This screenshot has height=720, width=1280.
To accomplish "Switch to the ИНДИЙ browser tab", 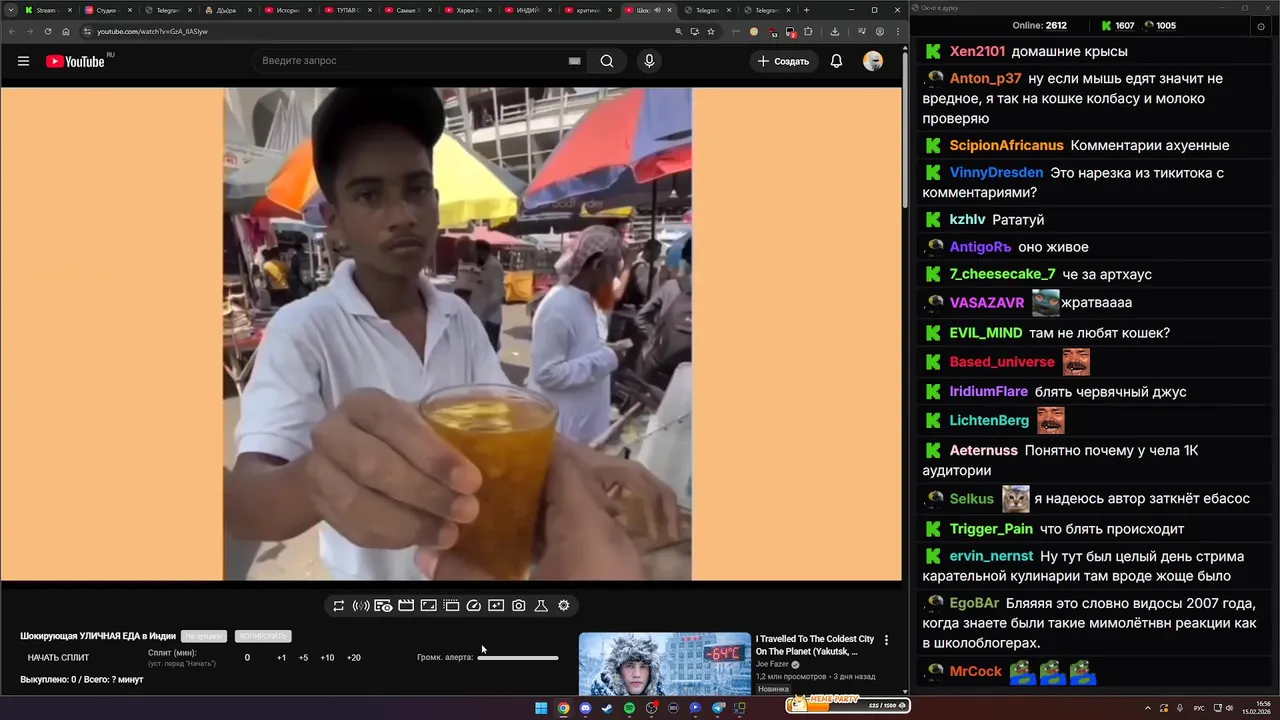I will point(526,10).
